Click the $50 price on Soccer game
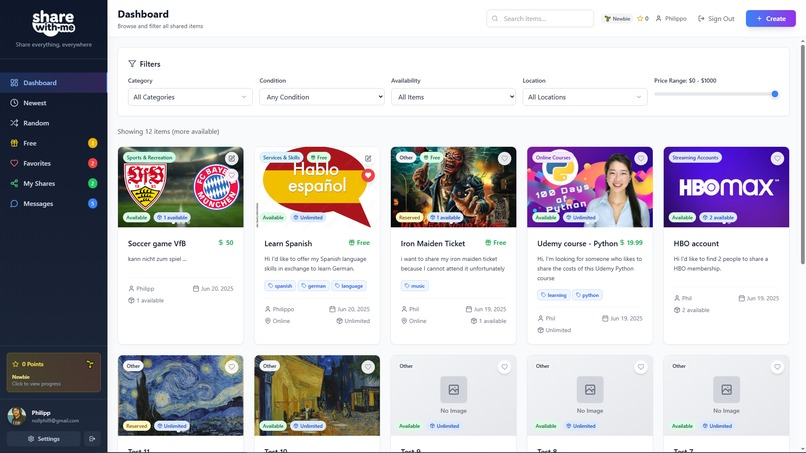This screenshot has width=806, height=453. 226,243
